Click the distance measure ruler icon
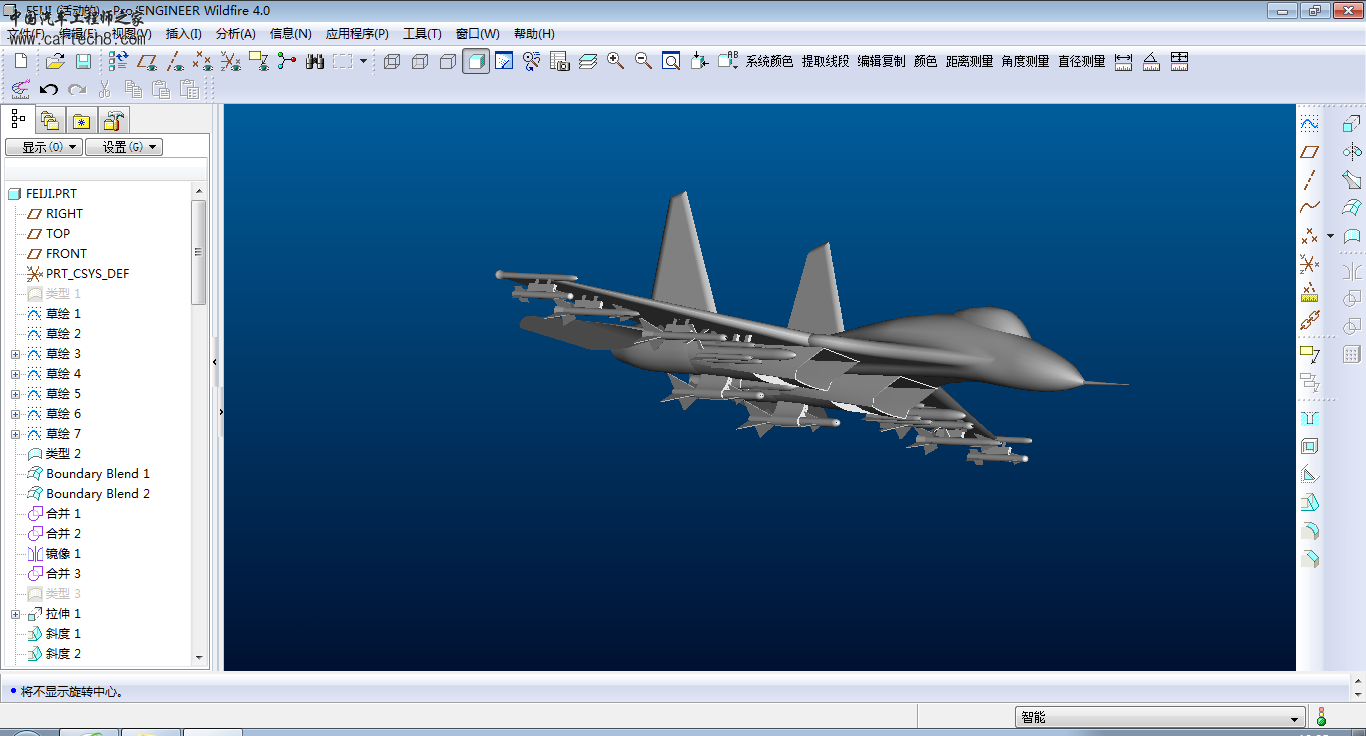This screenshot has width=1366, height=736. click(x=1123, y=62)
